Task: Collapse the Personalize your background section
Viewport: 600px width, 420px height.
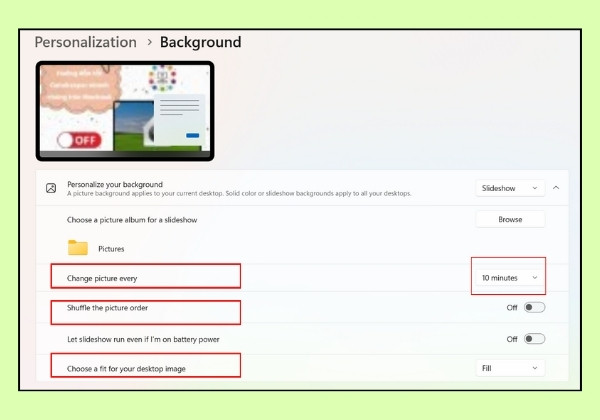Action: [x=556, y=188]
